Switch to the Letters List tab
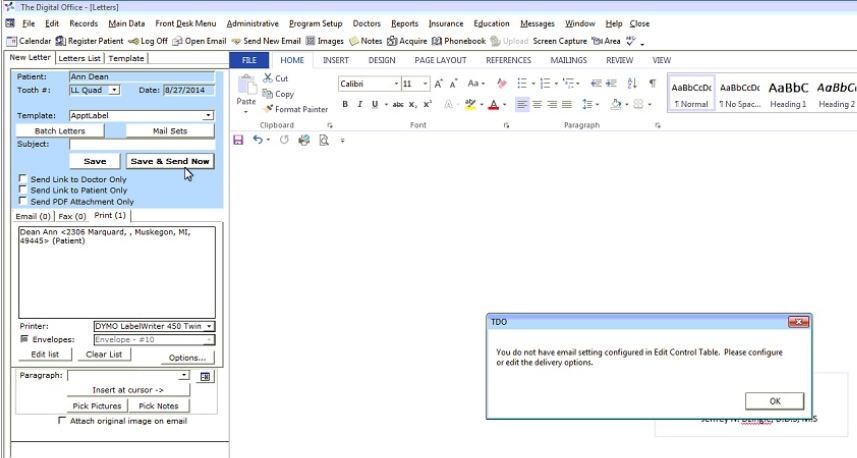 coord(80,59)
